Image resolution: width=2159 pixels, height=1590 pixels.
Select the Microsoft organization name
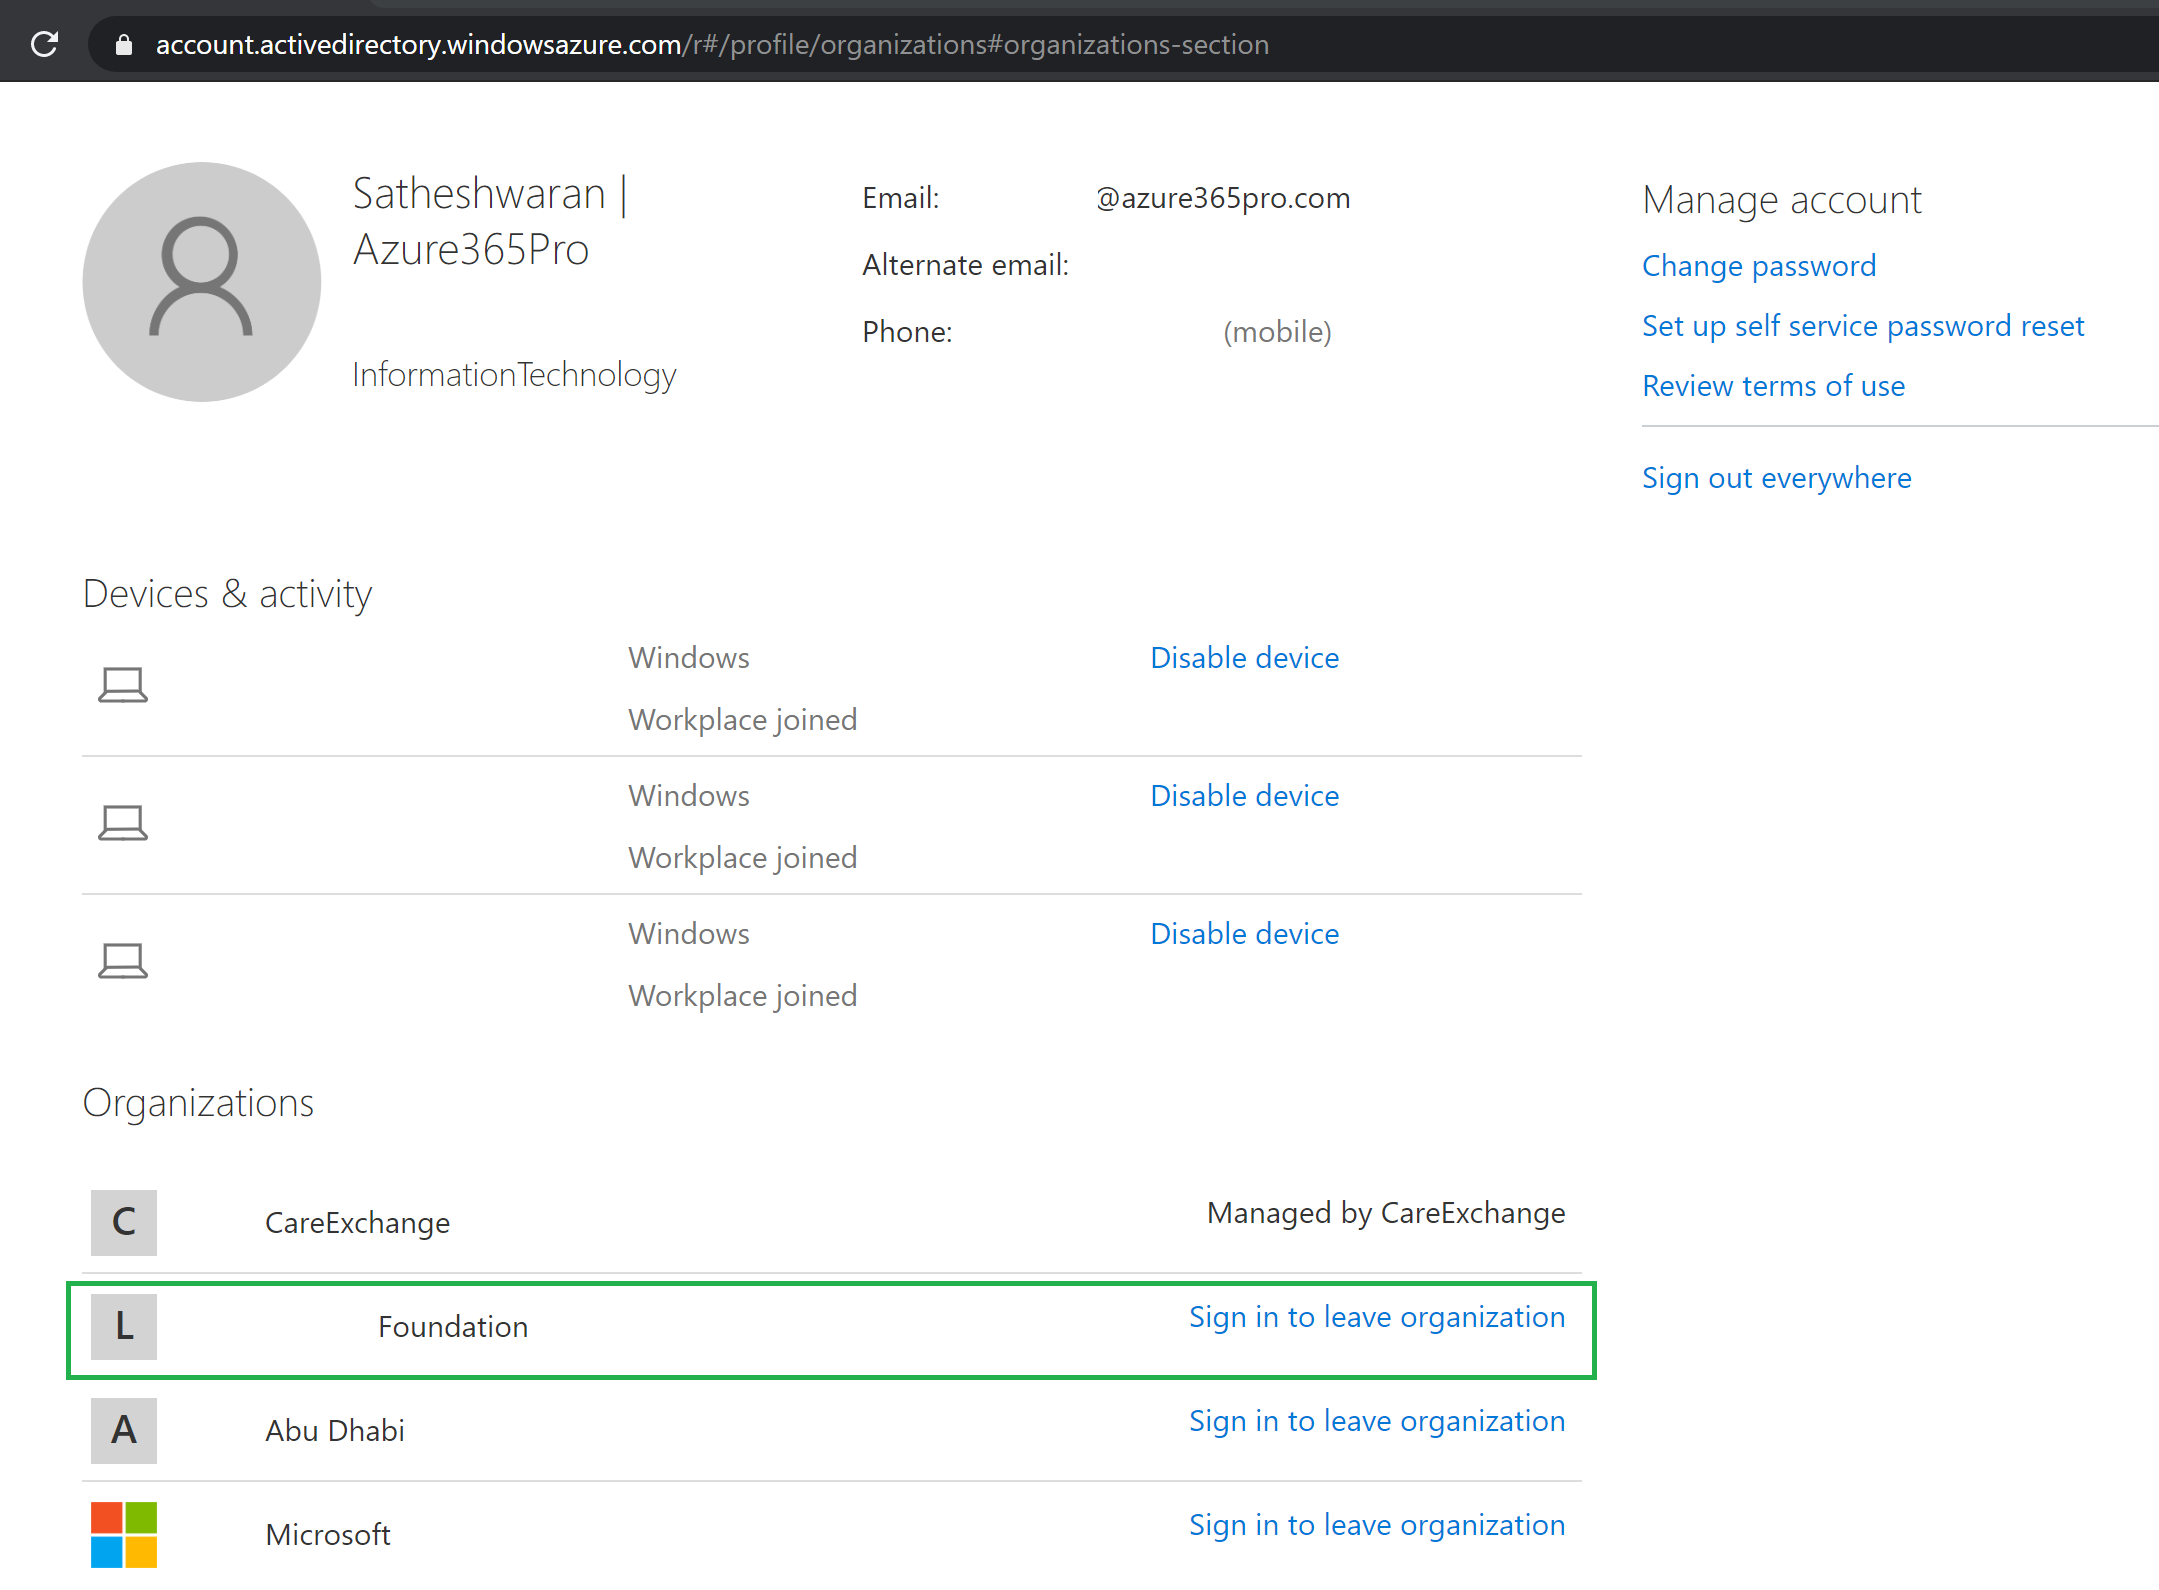coord(328,1535)
